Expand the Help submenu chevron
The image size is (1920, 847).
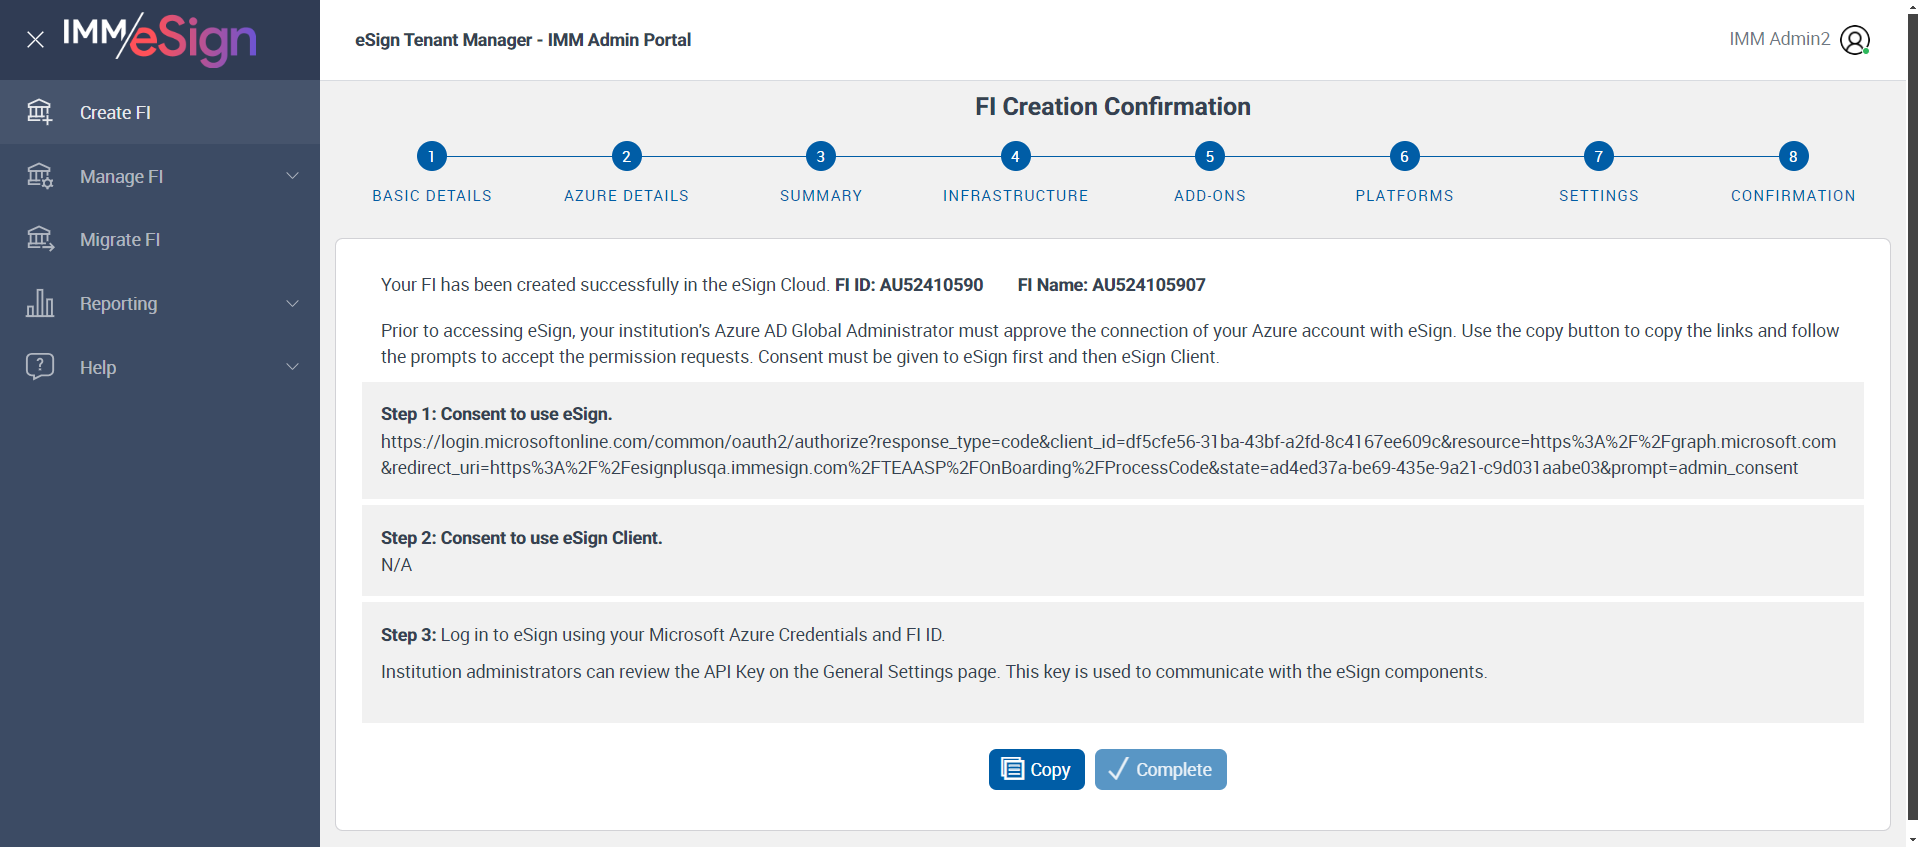[292, 366]
